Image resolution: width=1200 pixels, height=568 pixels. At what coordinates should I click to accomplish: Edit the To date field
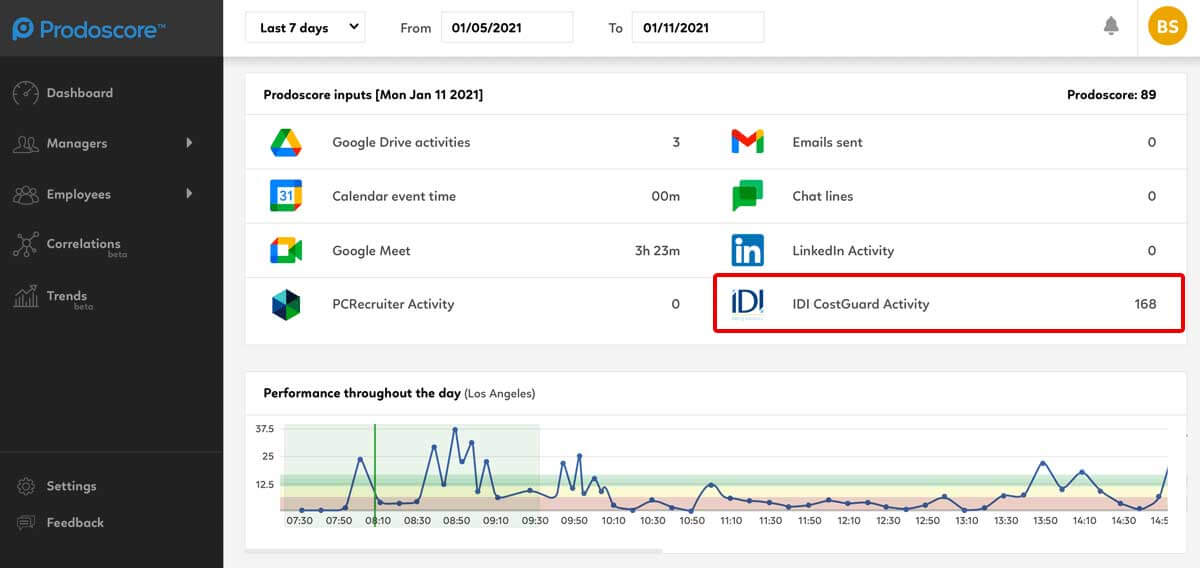(x=698, y=28)
